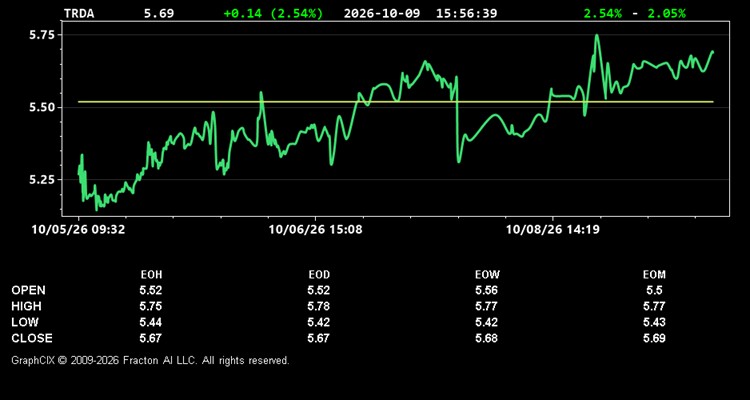Select the EOM open value 5.5
Screen dimensions: 750x400
[654, 290]
